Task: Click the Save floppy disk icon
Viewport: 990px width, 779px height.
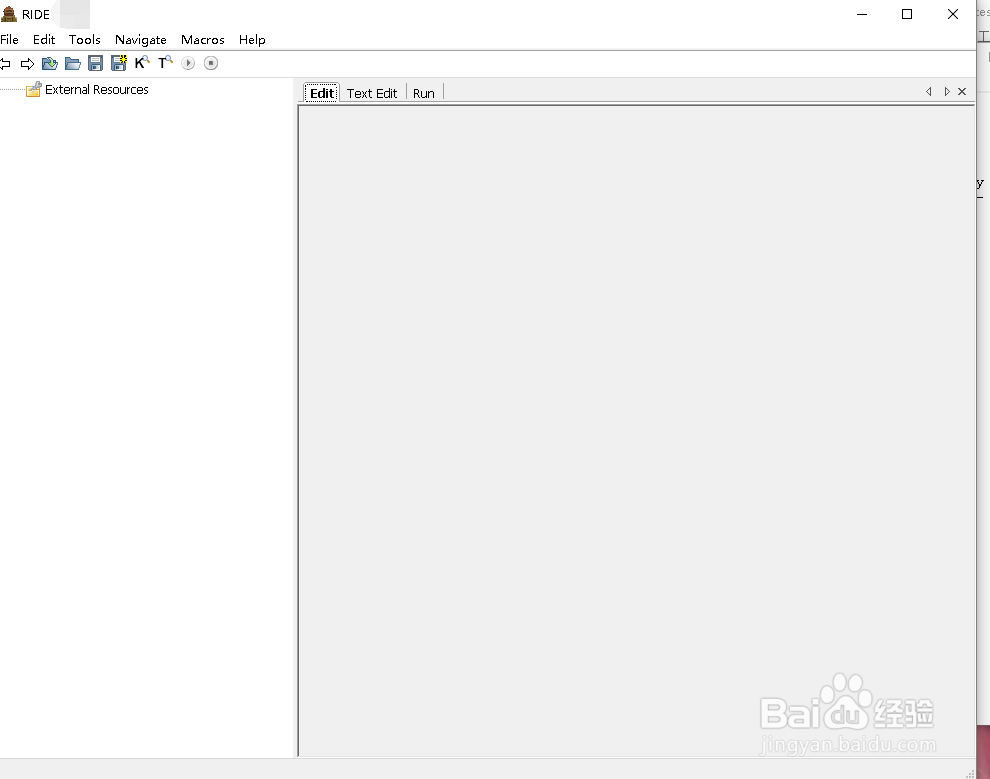Action: pos(95,63)
